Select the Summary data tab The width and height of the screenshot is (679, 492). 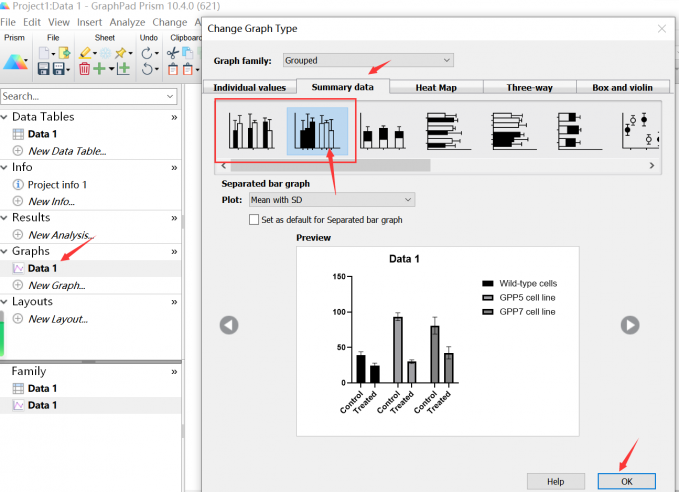point(343,87)
